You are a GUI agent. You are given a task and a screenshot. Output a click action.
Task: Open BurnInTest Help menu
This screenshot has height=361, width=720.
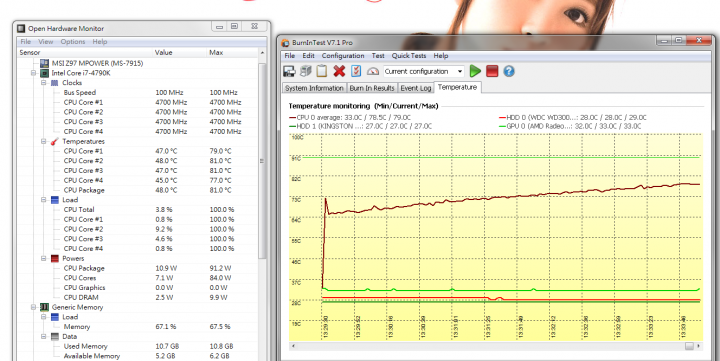coord(441,56)
